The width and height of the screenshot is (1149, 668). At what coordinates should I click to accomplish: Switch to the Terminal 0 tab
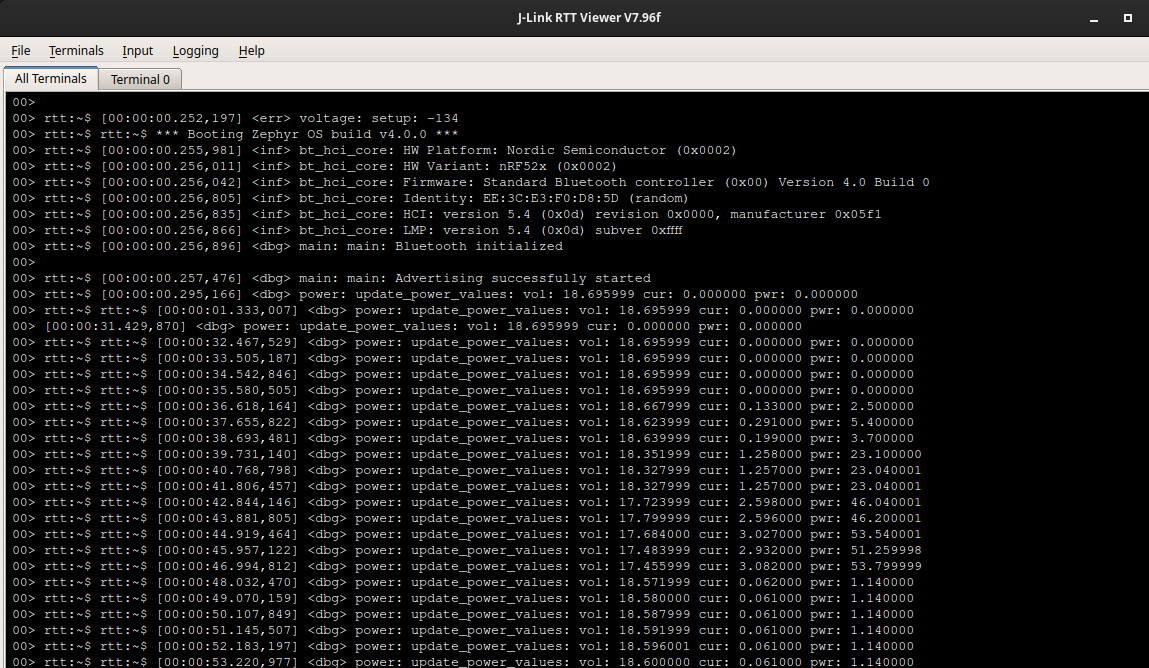click(x=140, y=79)
